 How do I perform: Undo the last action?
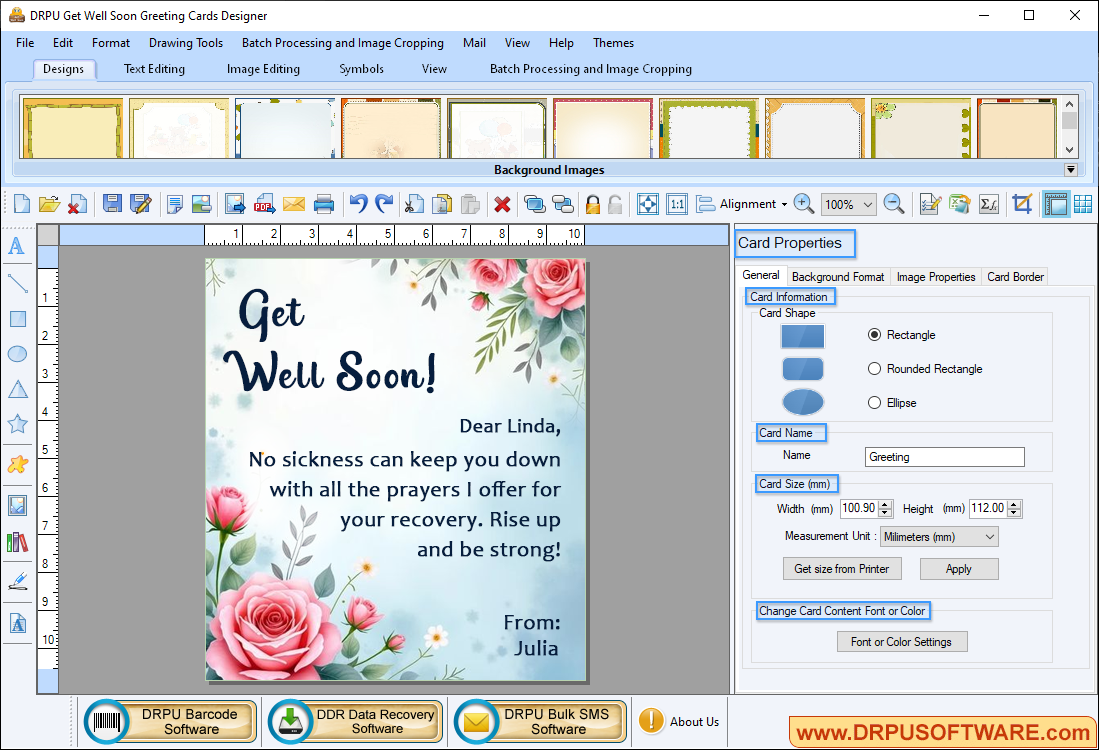(358, 204)
